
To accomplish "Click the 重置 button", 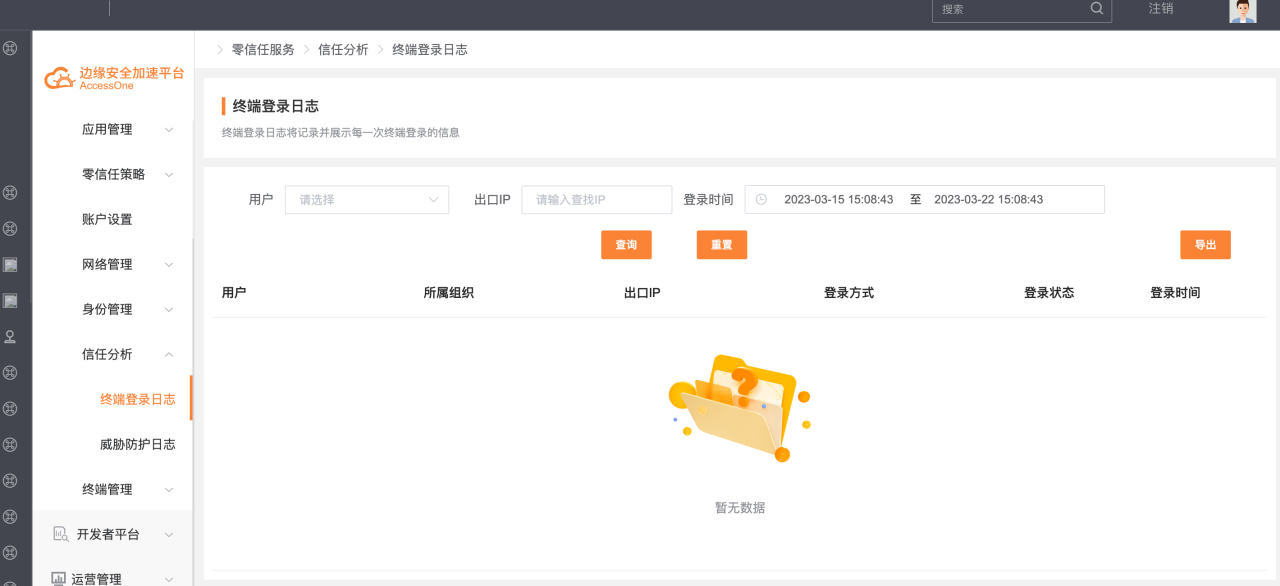I will click(722, 245).
